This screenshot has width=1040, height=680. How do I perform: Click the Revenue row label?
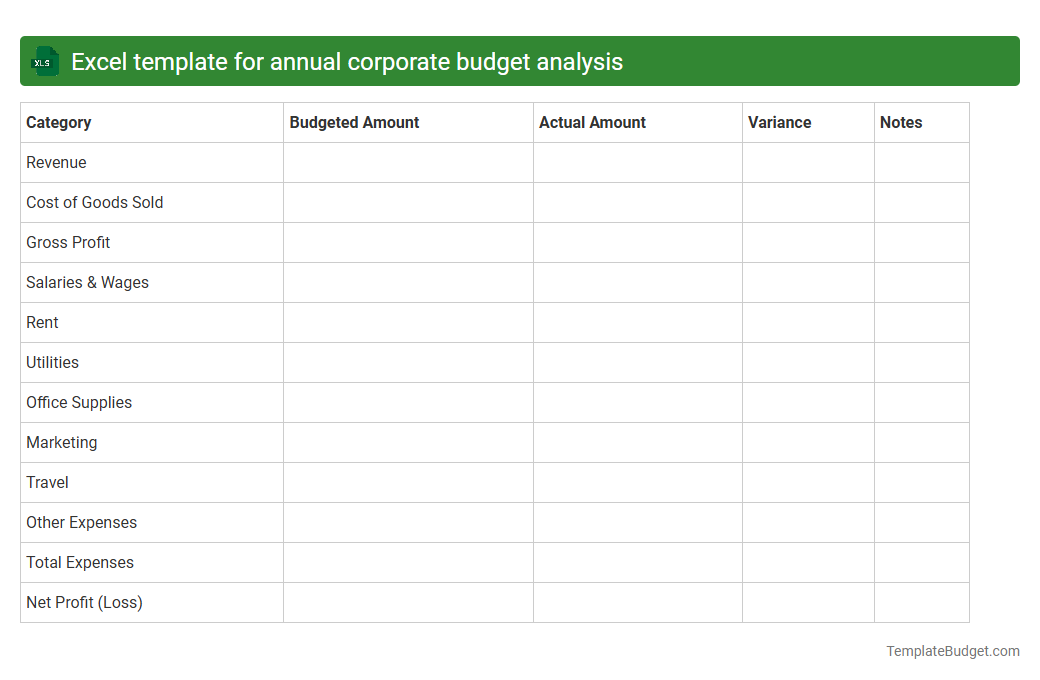(x=56, y=162)
